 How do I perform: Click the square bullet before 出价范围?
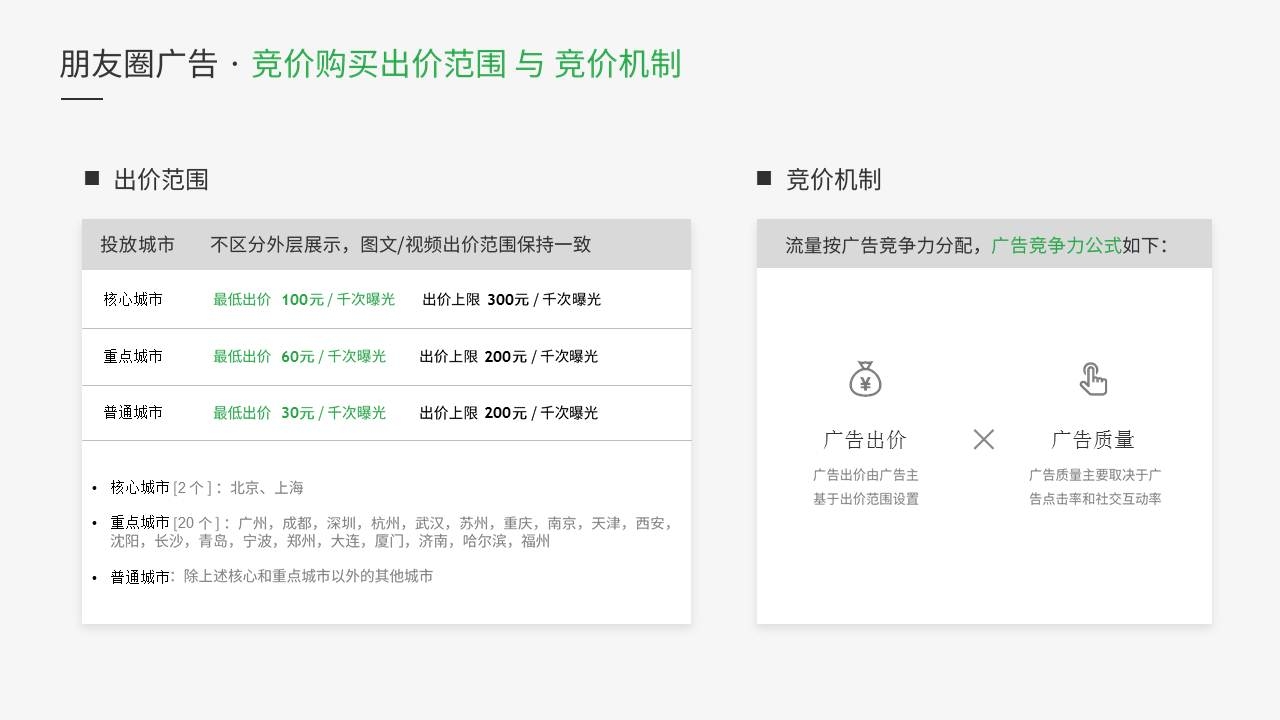point(92,179)
